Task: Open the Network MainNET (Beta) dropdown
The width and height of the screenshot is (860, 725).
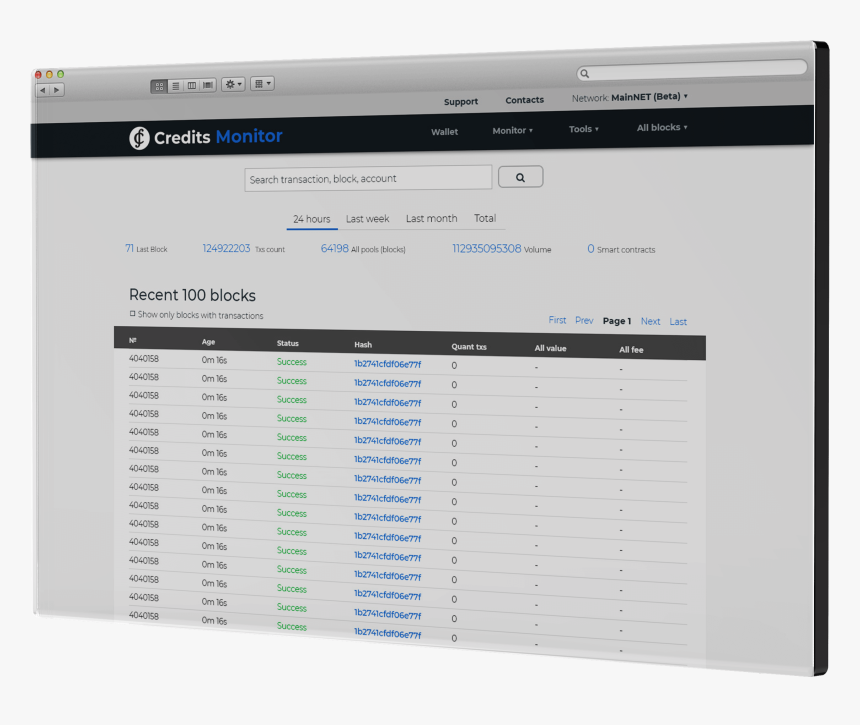Action: (x=630, y=97)
